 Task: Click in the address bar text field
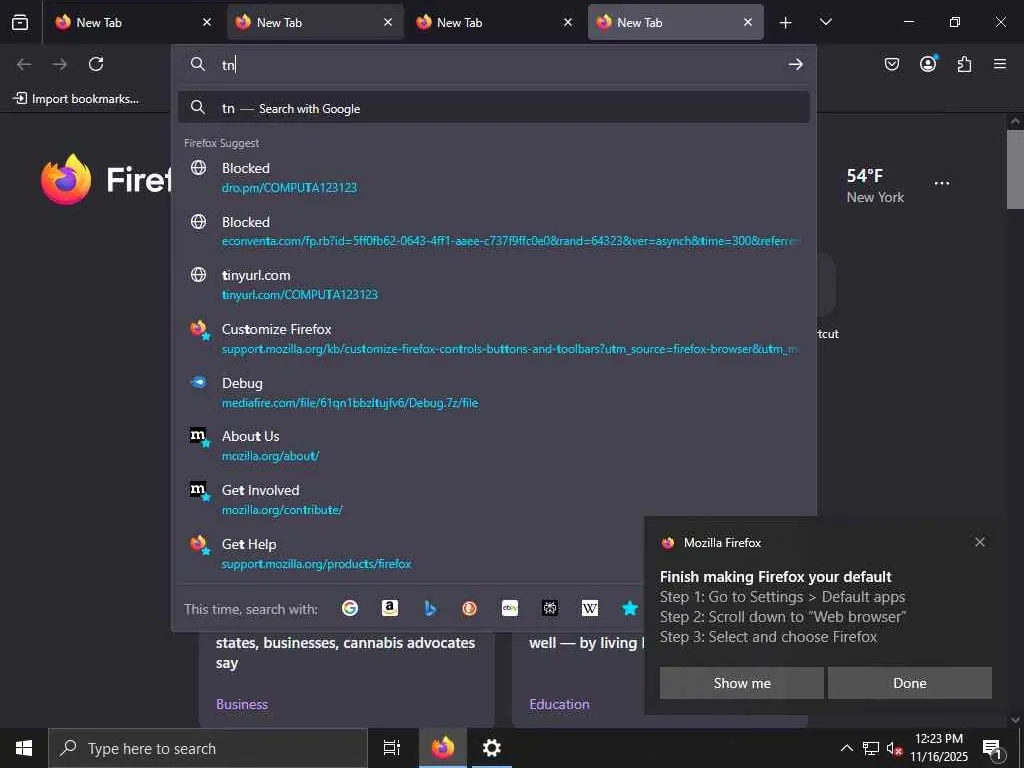(x=500, y=64)
